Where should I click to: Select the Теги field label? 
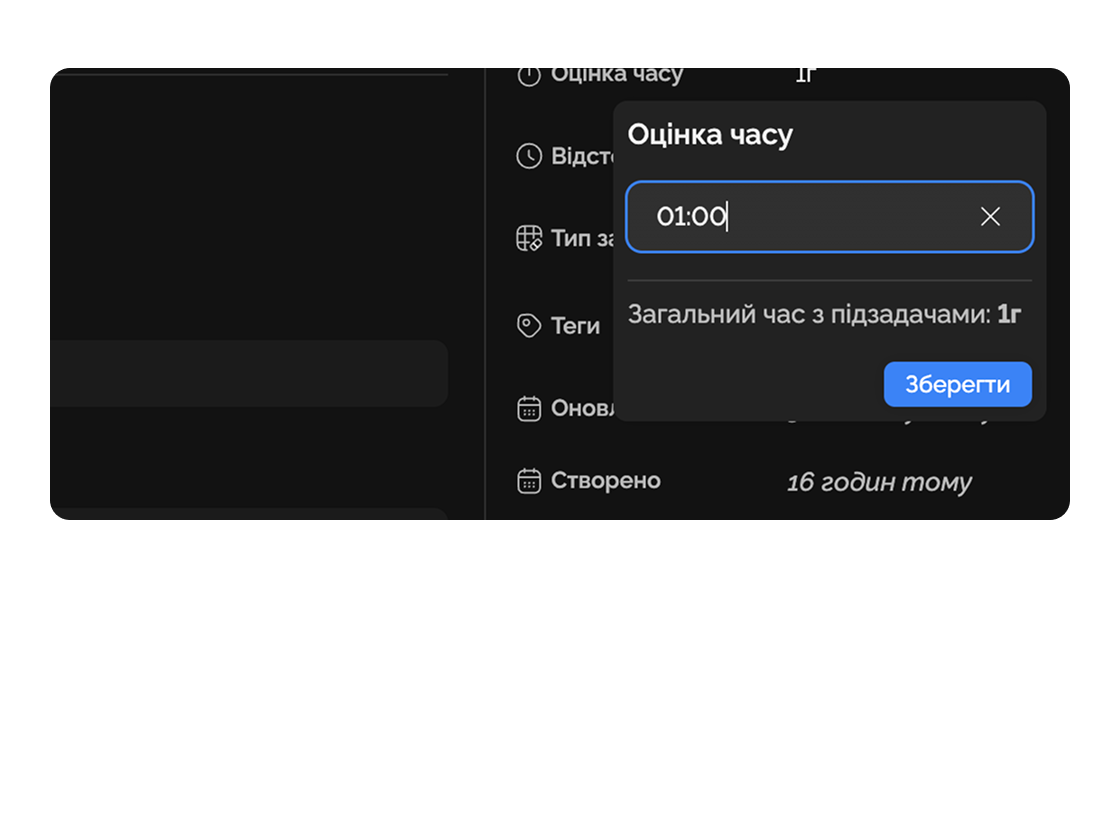pos(576,326)
